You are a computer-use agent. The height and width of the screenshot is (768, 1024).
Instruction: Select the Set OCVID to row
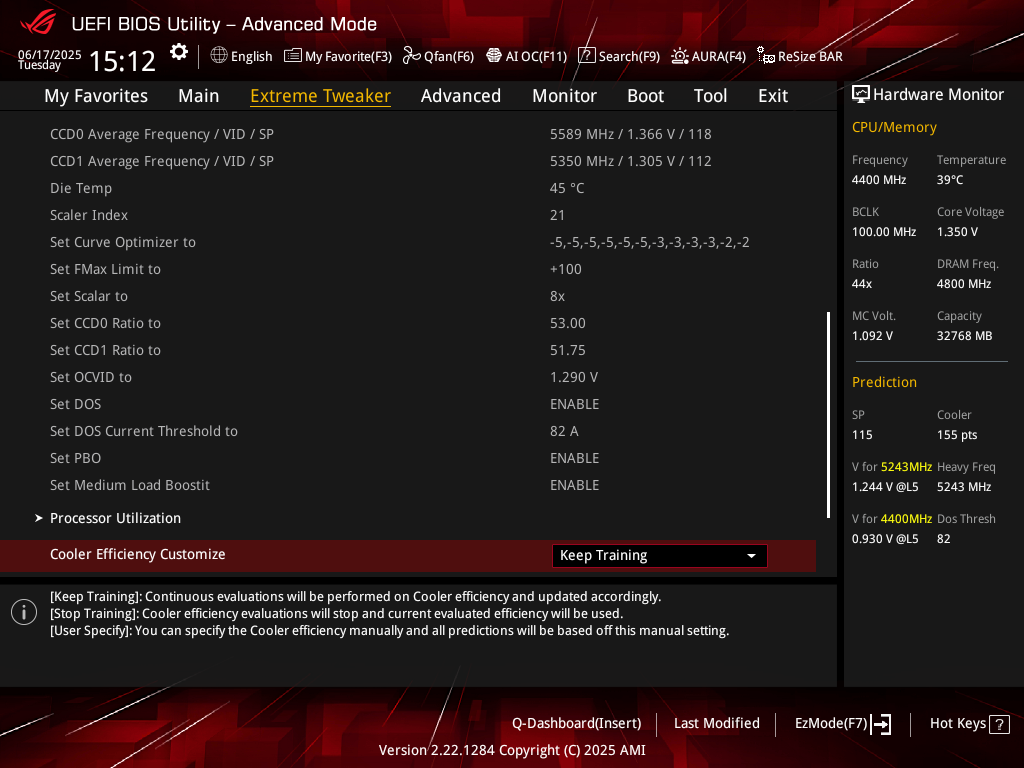tap(408, 377)
